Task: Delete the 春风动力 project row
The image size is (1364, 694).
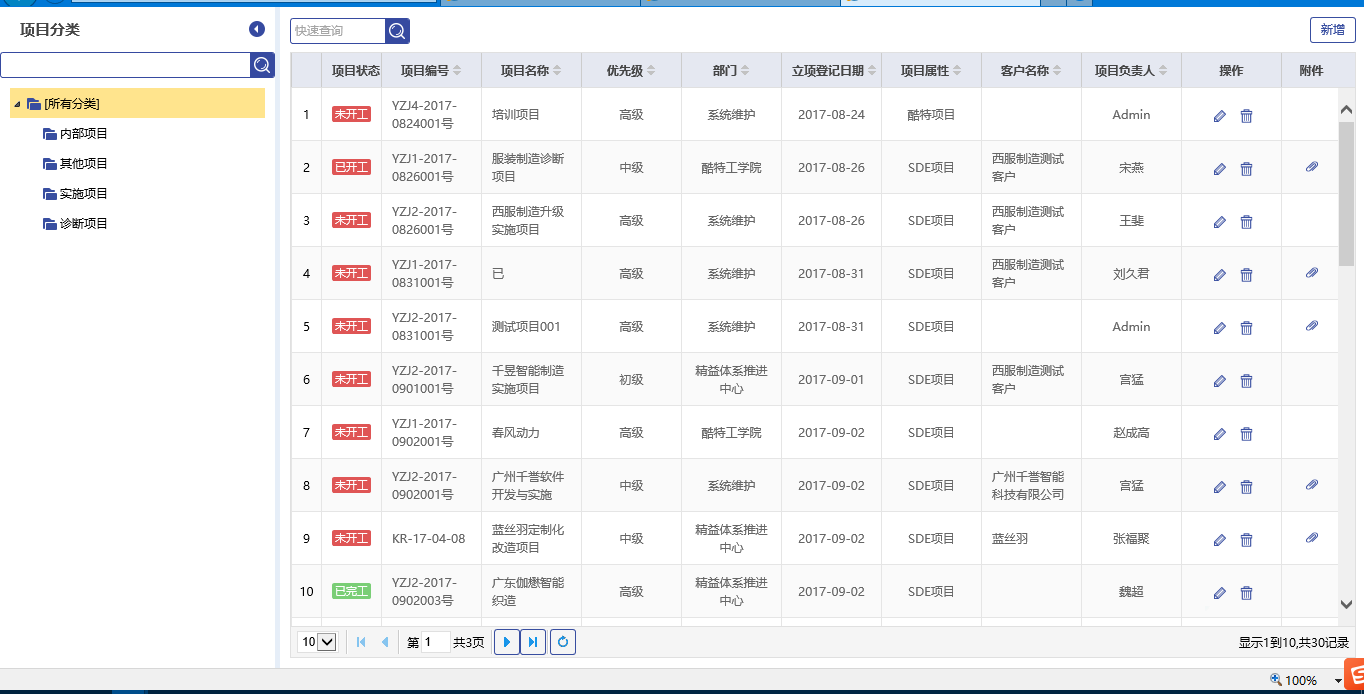Action: point(1246,434)
